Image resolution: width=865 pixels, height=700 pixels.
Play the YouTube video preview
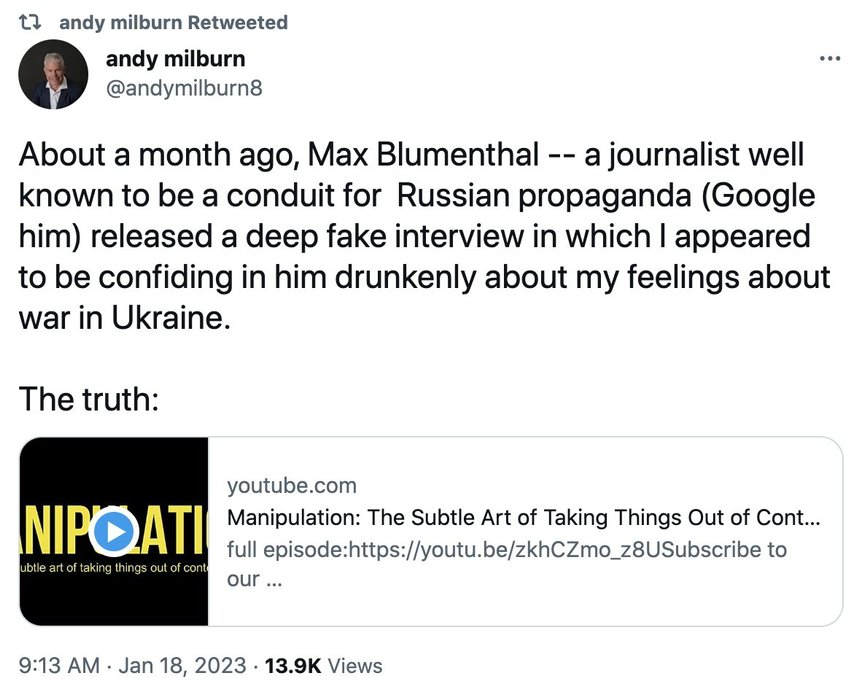click(x=115, y=531)
